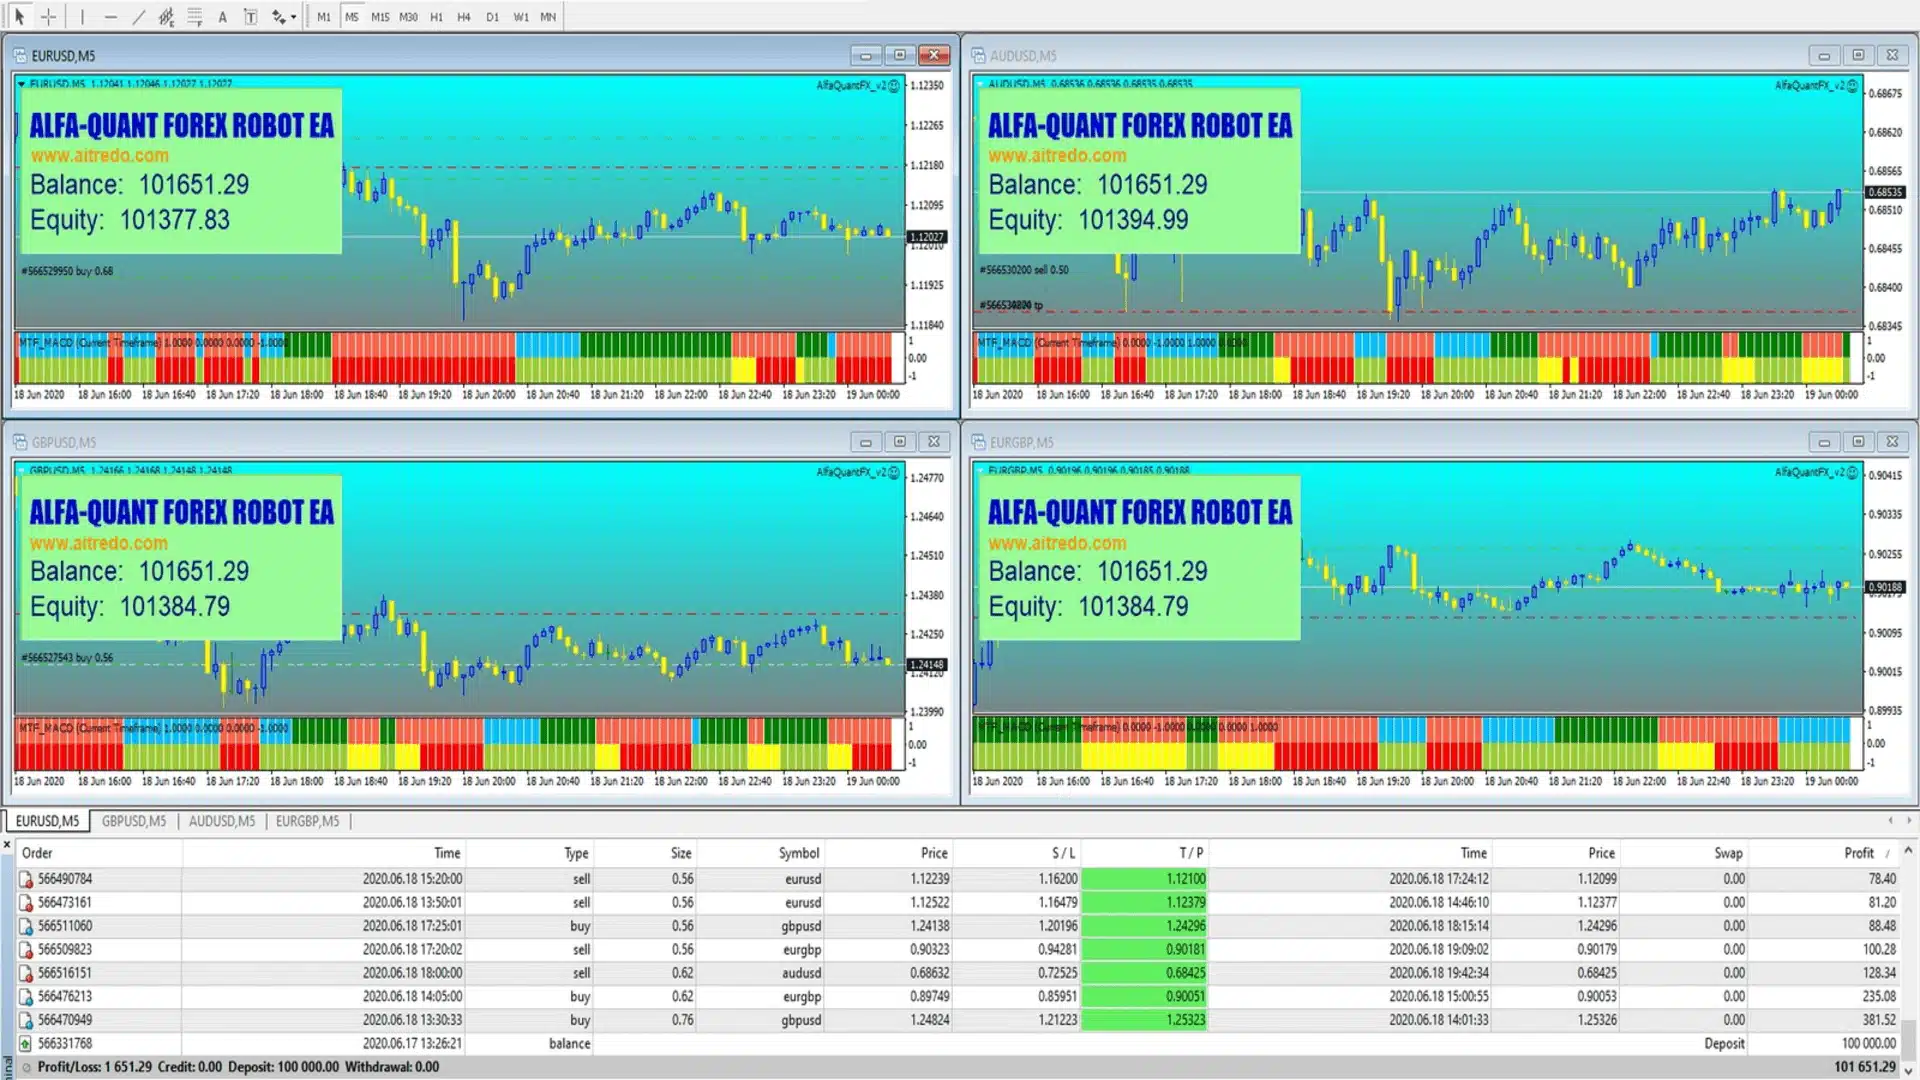Select the text label tool
The image size is (1920, 1080).
pyautogui.click(x=250, y=16)
